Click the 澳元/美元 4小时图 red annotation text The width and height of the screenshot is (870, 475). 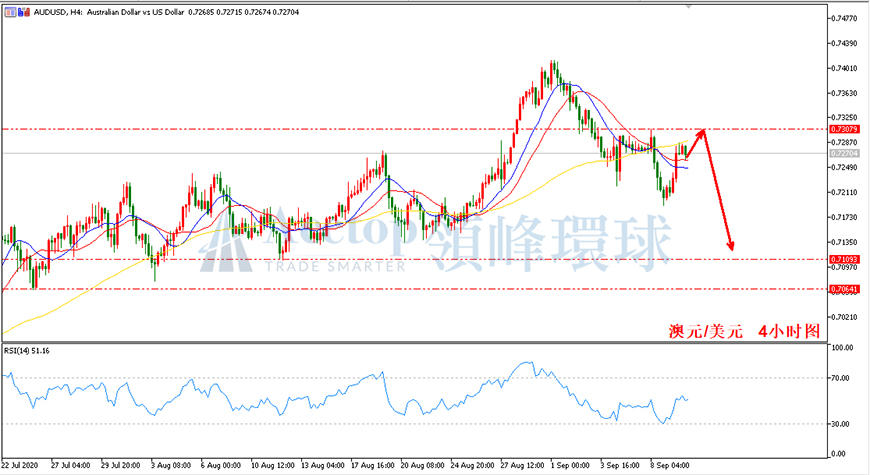click(x=743, y=331)
